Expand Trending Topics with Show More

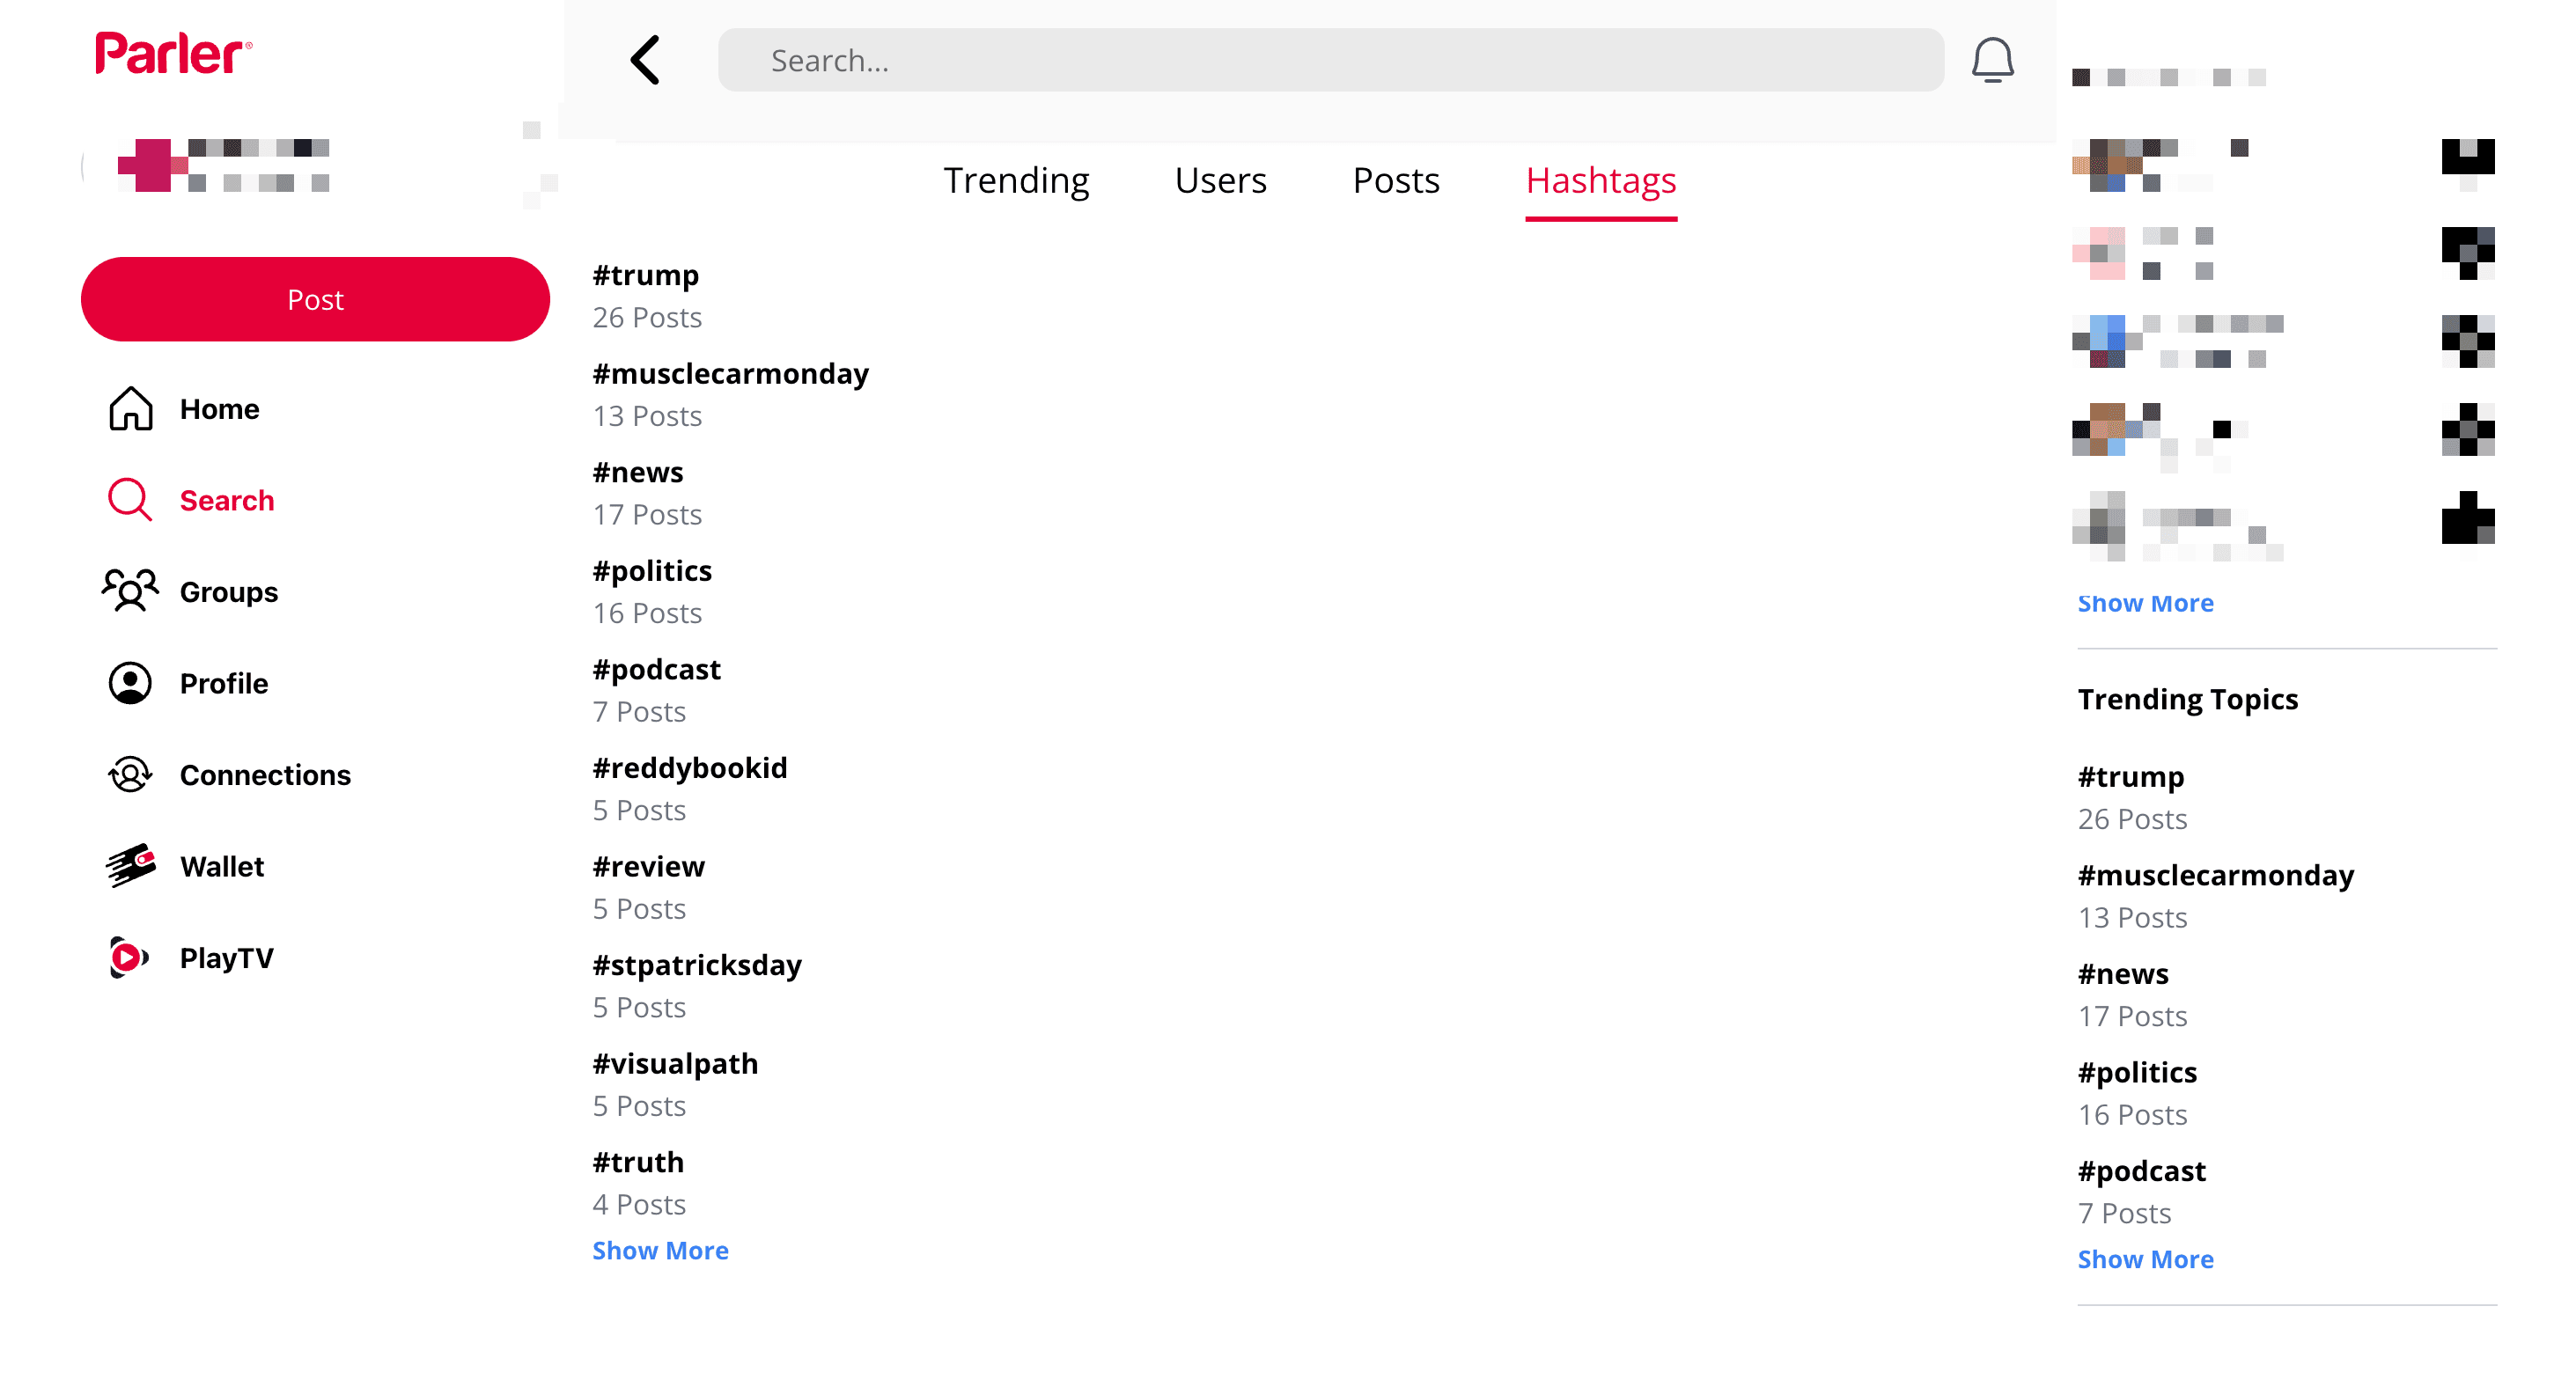coord(2145,1260)
